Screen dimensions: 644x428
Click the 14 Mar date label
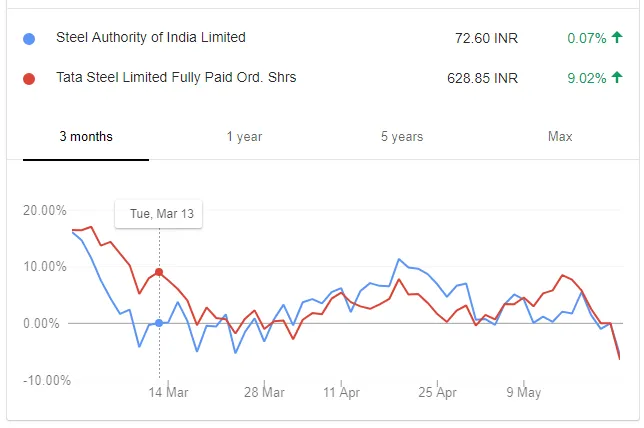(x=168, y=393)
